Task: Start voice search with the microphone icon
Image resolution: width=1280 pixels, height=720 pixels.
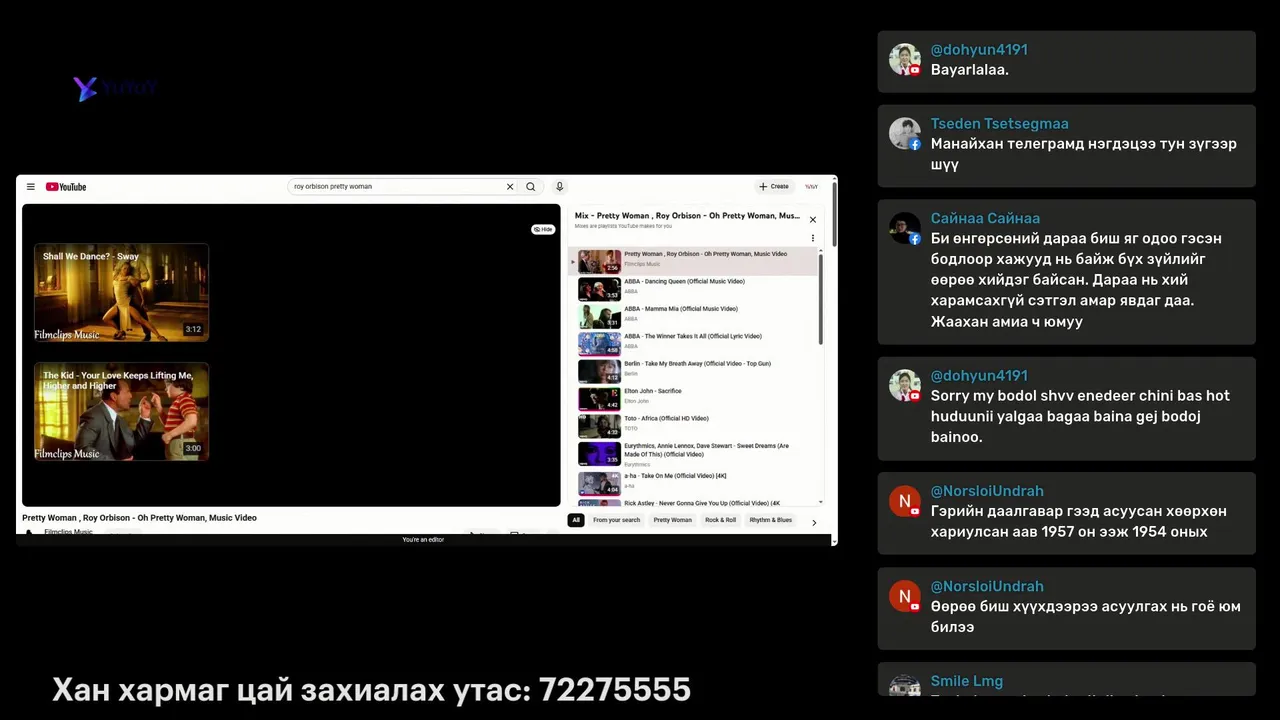Action: 560,187
